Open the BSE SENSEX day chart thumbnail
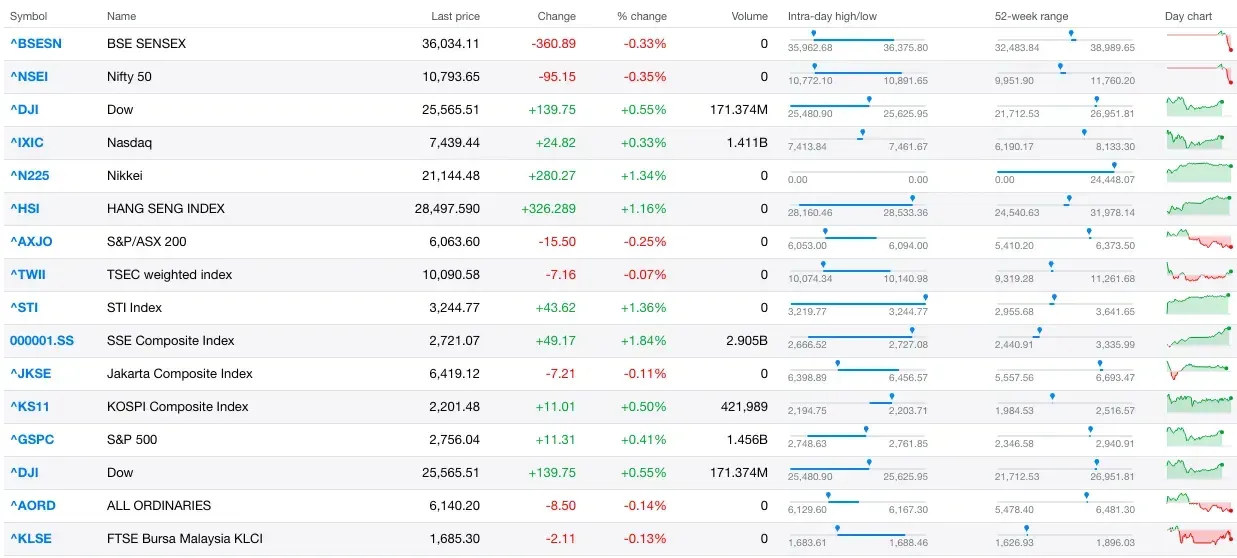This screenshot has width=1237, height=558. click(1199, 42)
